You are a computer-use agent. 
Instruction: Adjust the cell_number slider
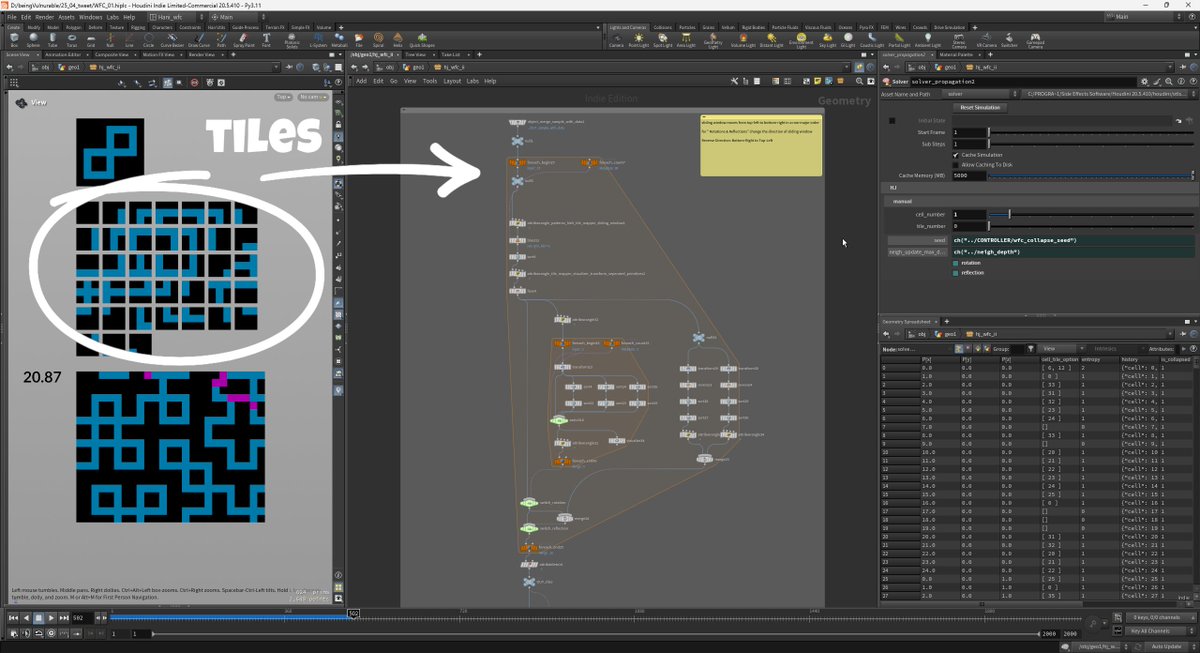tap(1090, 214)
